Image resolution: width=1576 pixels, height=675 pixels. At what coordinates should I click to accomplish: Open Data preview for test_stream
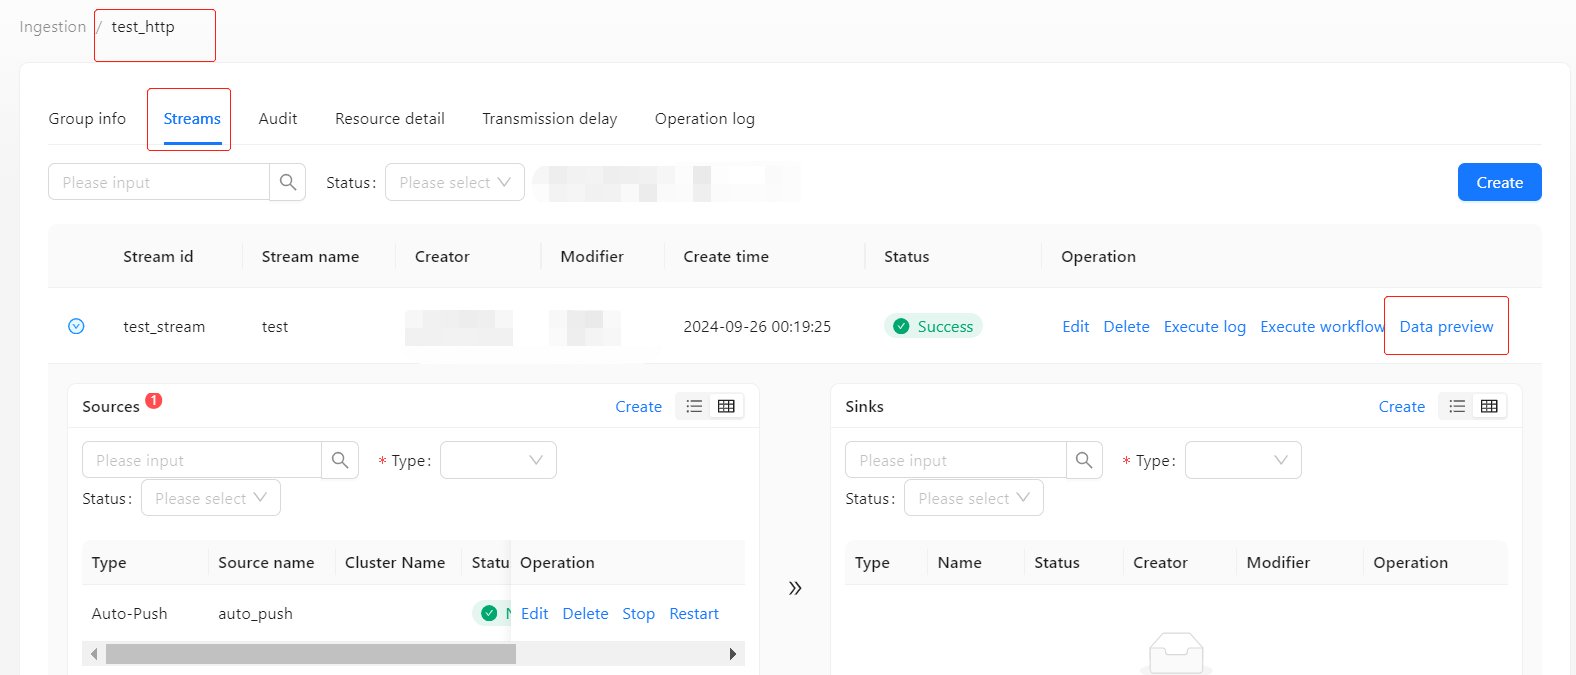pyautogui.click(x=1446, y=327)
